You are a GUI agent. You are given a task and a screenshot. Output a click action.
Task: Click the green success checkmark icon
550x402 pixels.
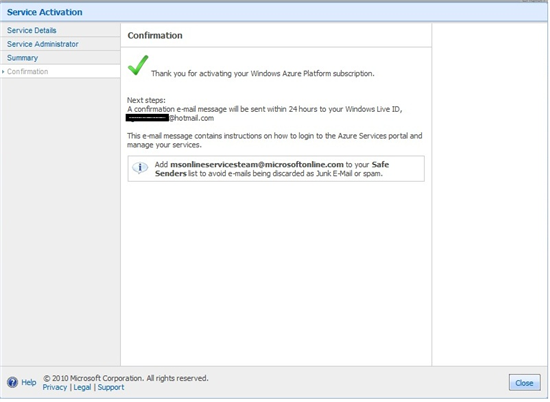(138, 65)
